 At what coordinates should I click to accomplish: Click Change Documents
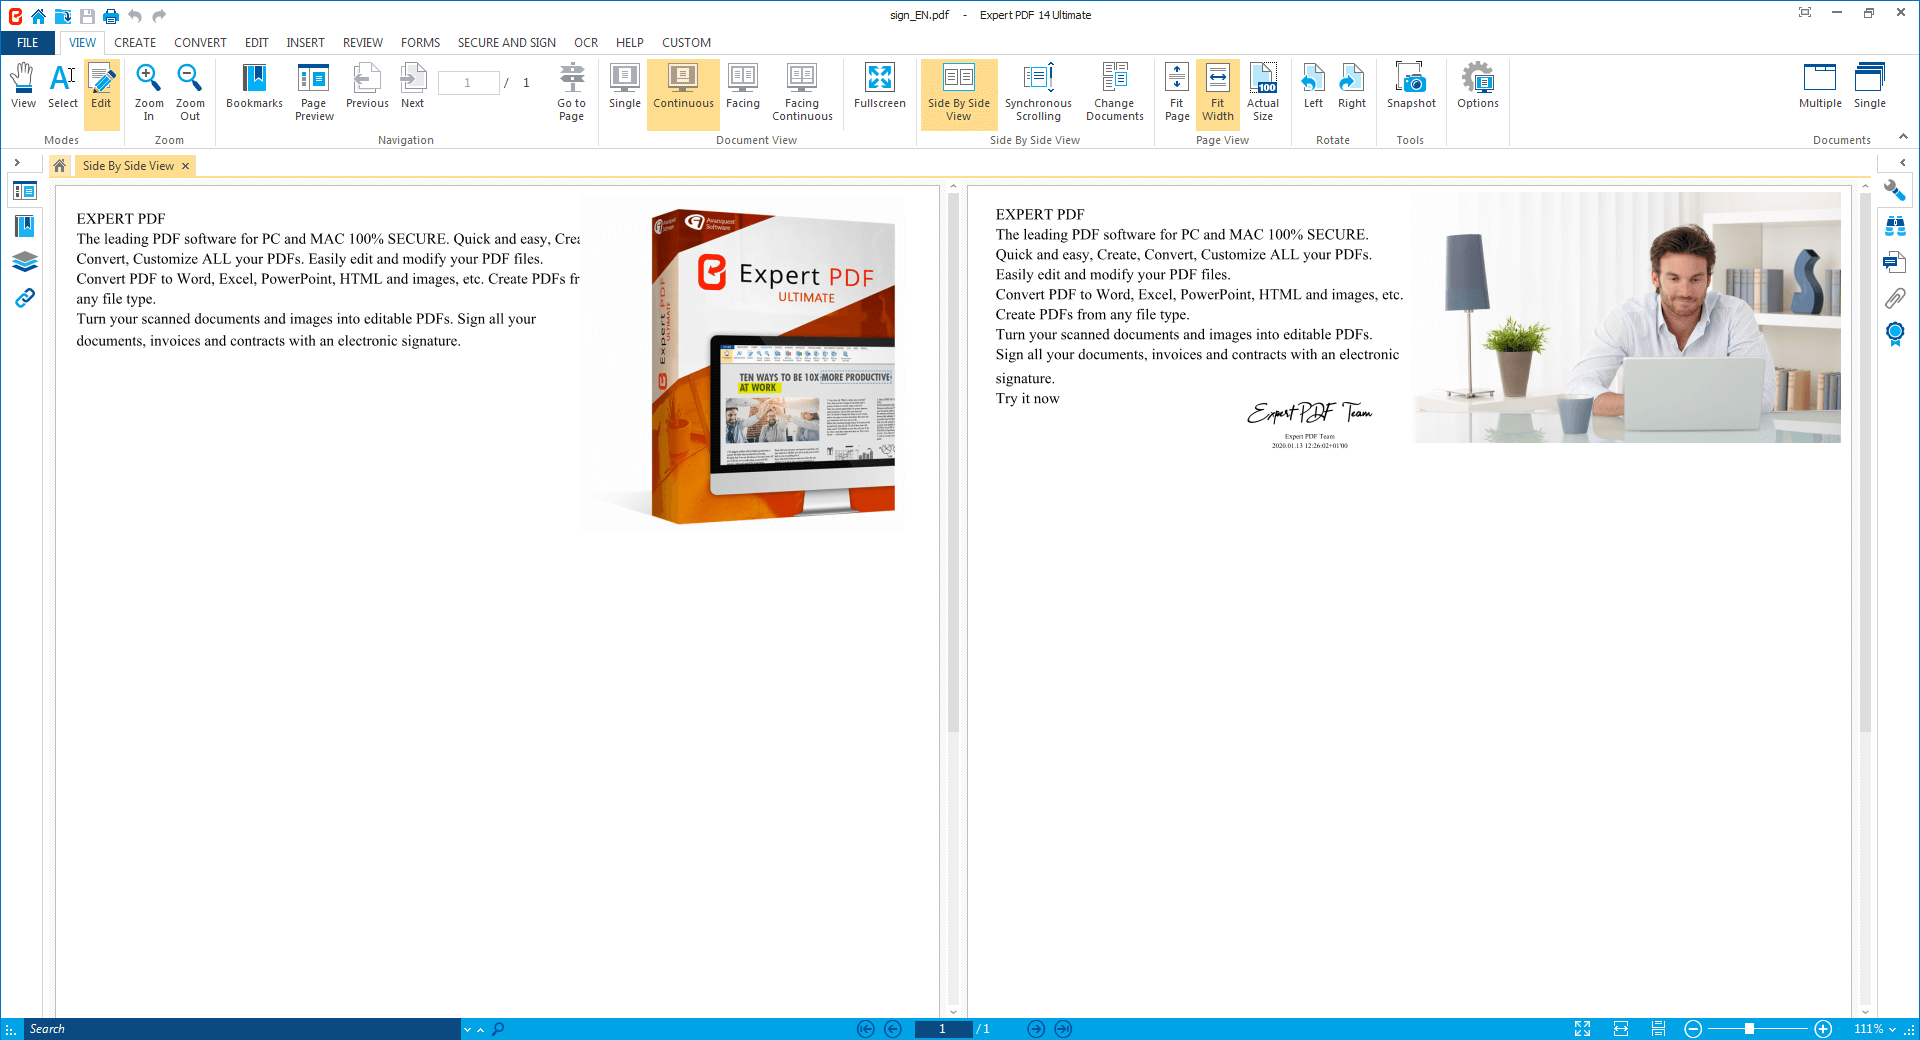coord(1115,92)
